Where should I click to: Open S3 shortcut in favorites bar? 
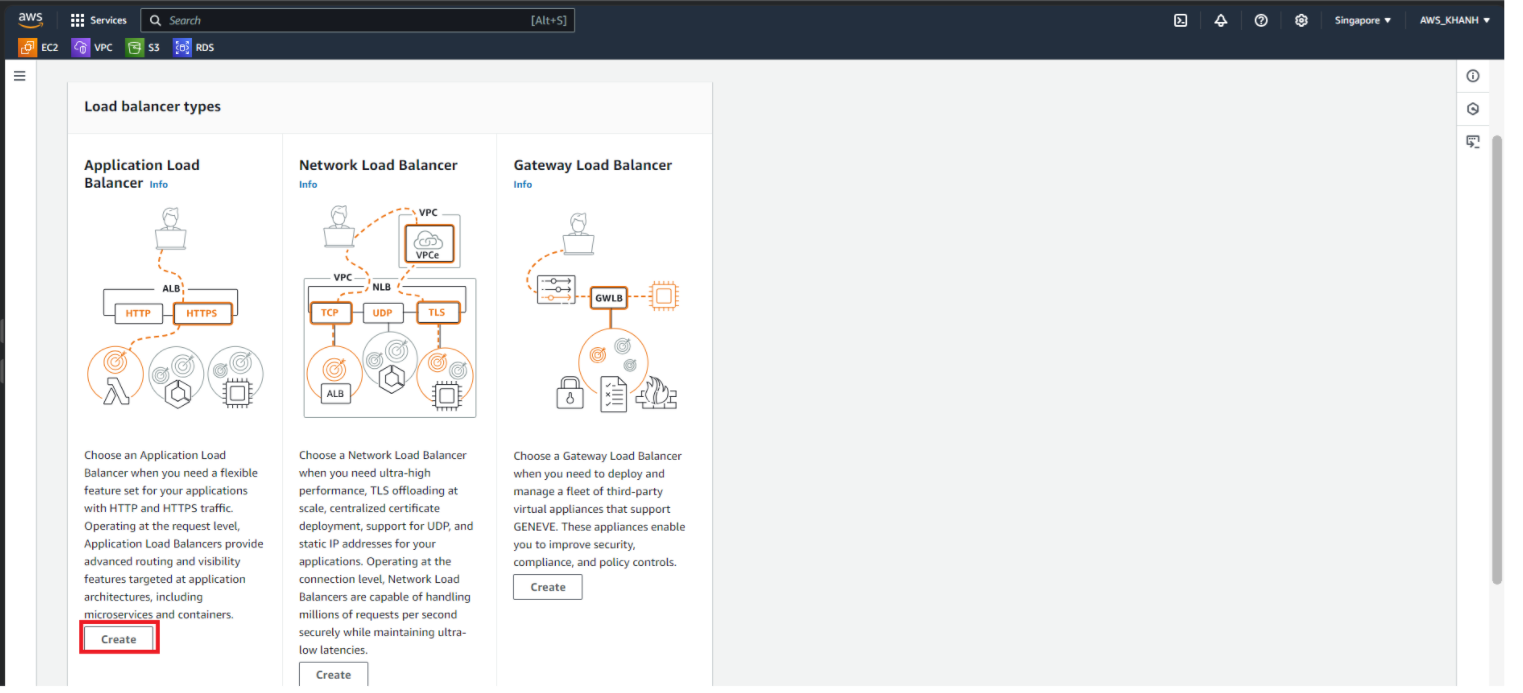click(143, 47)
